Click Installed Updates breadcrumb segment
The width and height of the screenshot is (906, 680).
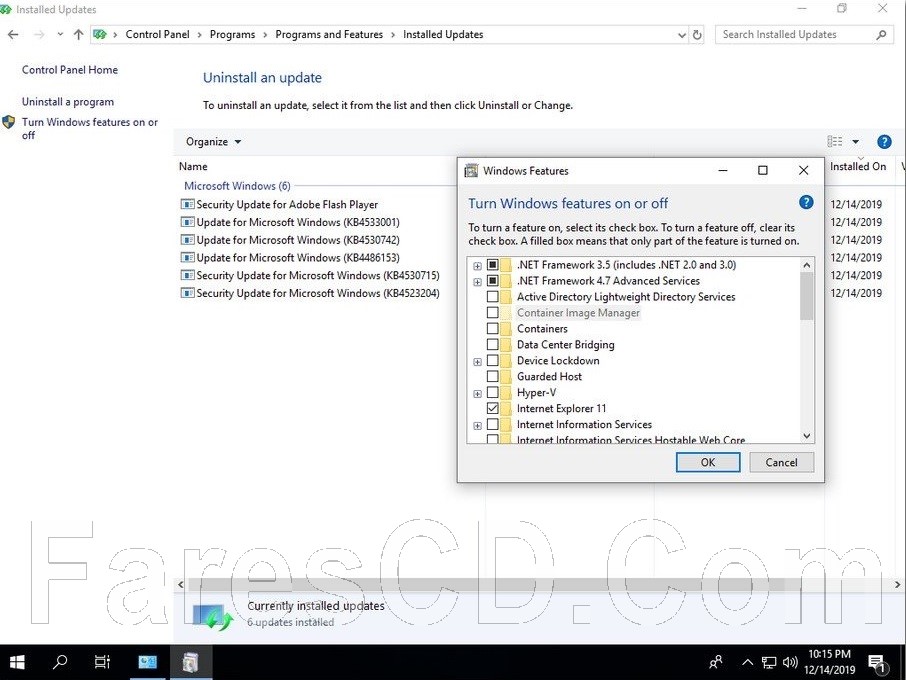coord(443,35)
